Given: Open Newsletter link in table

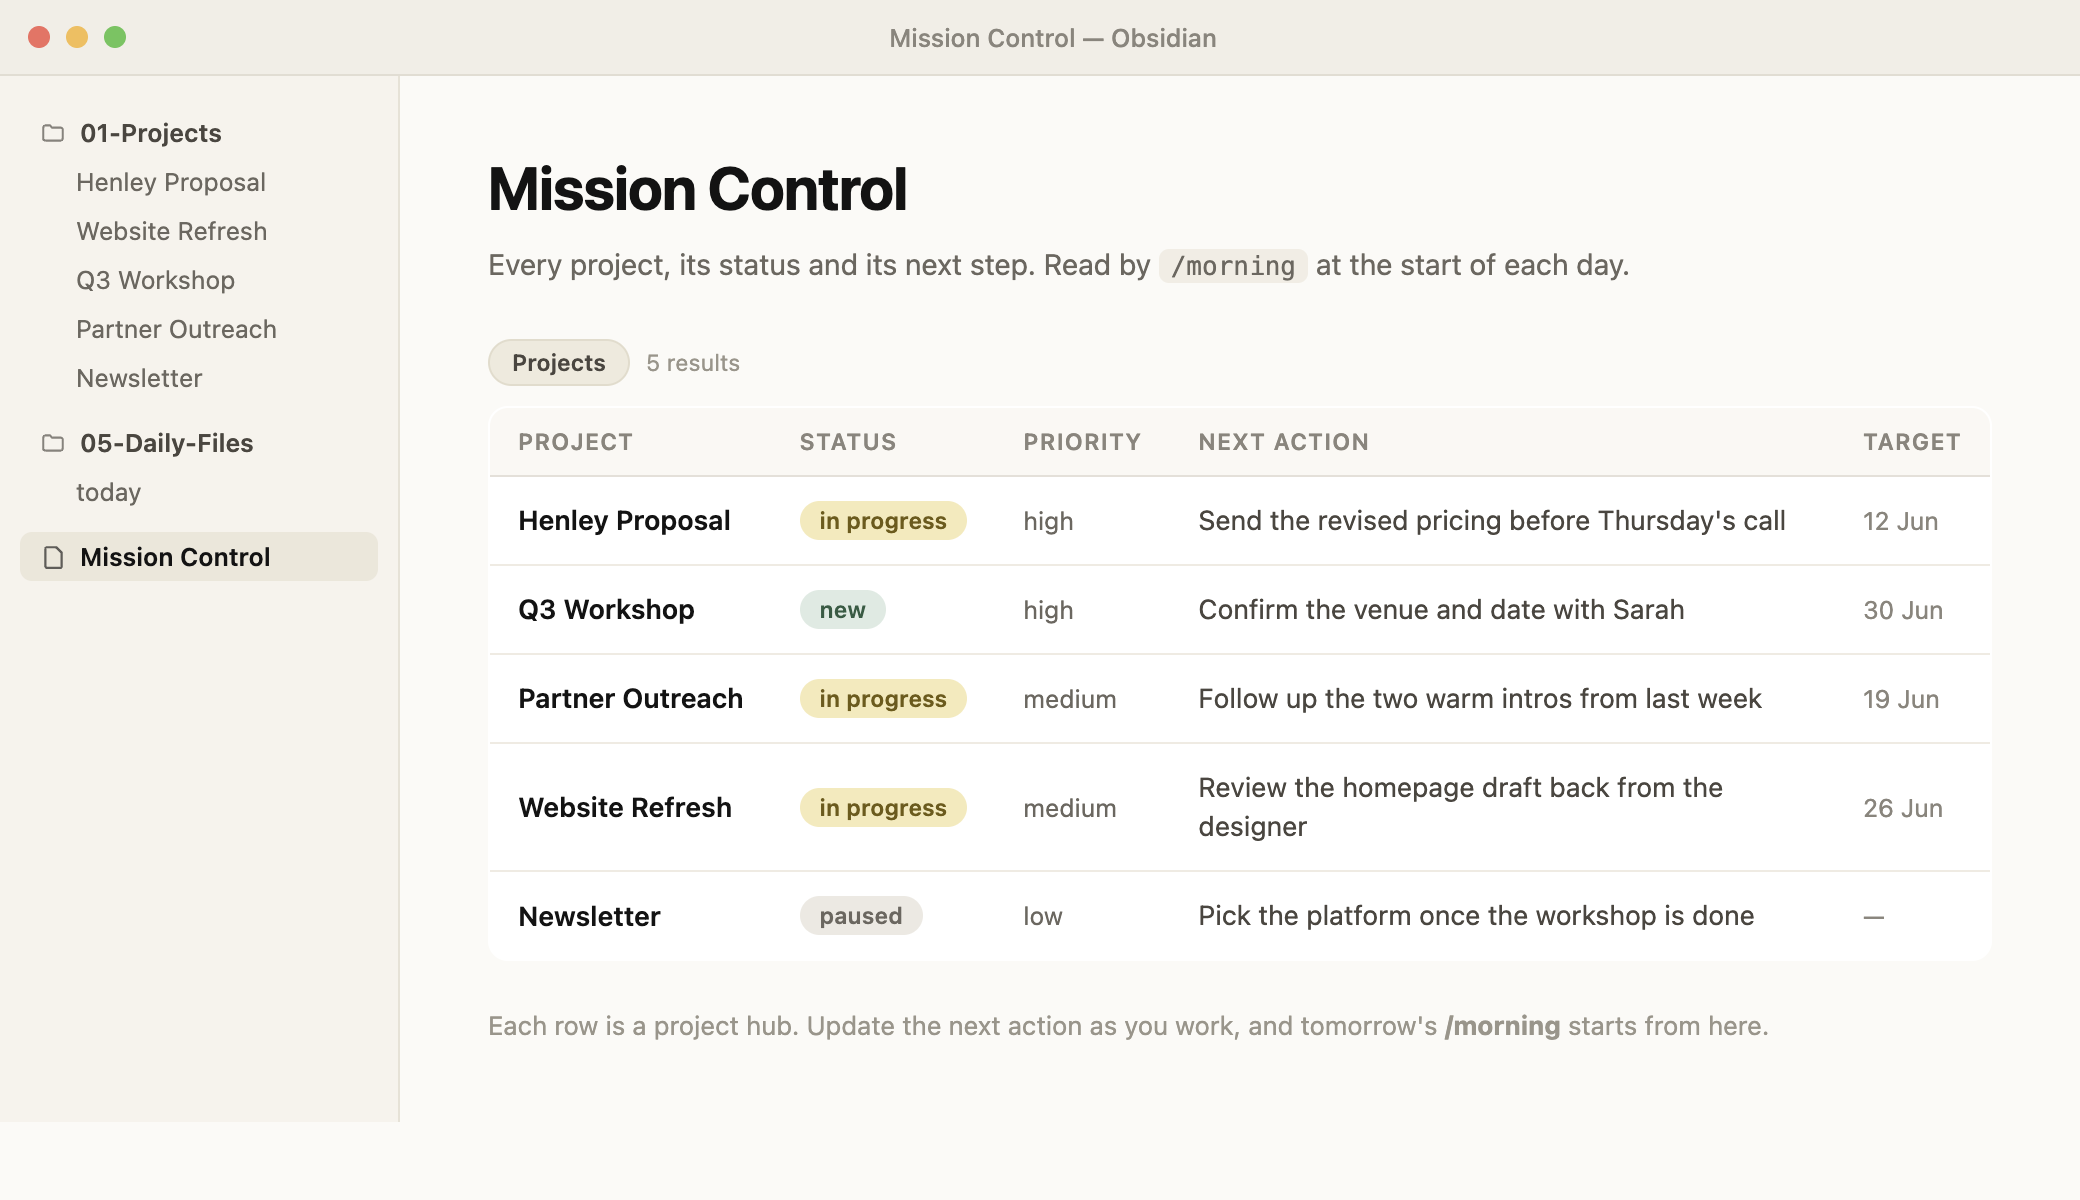Looking at the screenshot, I should [589, 916].
